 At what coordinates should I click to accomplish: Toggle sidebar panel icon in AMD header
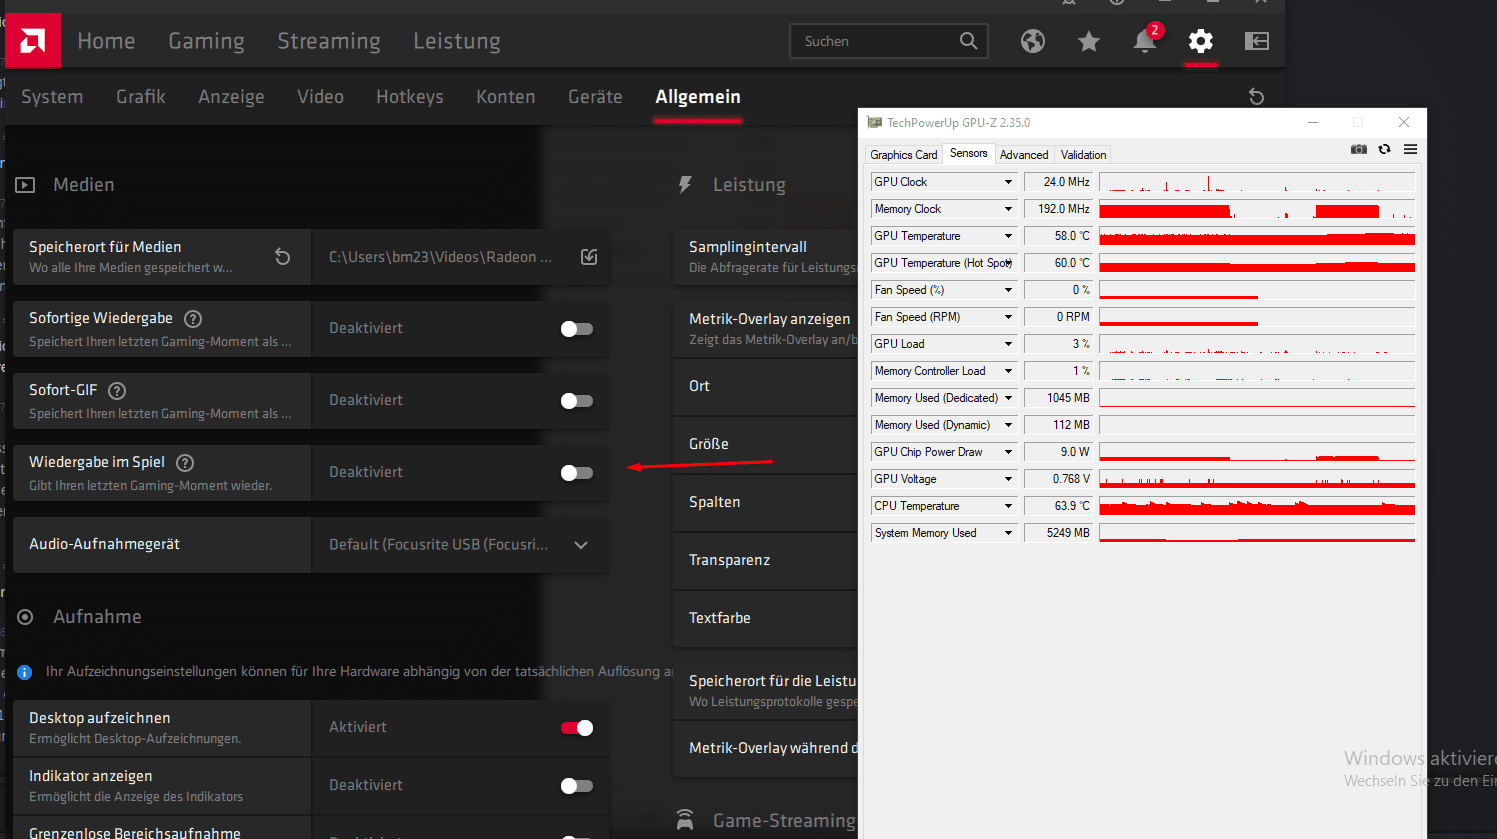tap(1257, 41)
